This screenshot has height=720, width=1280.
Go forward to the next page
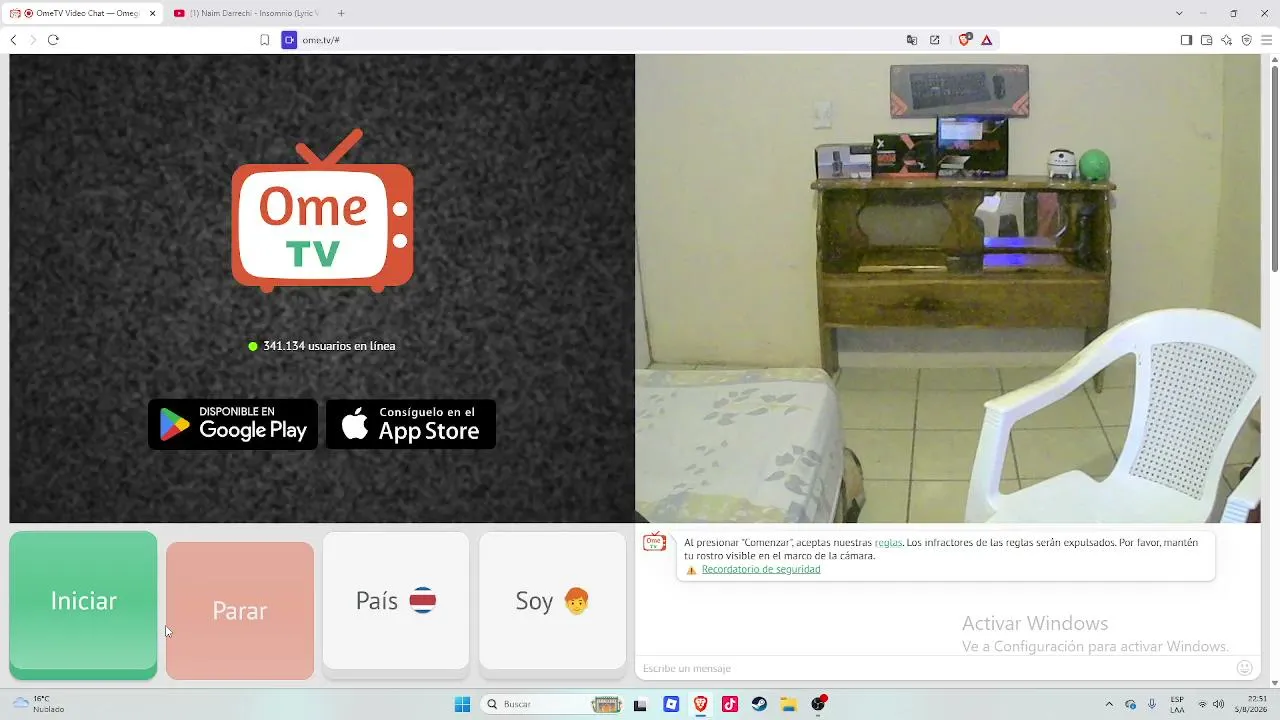pos(33,40)
